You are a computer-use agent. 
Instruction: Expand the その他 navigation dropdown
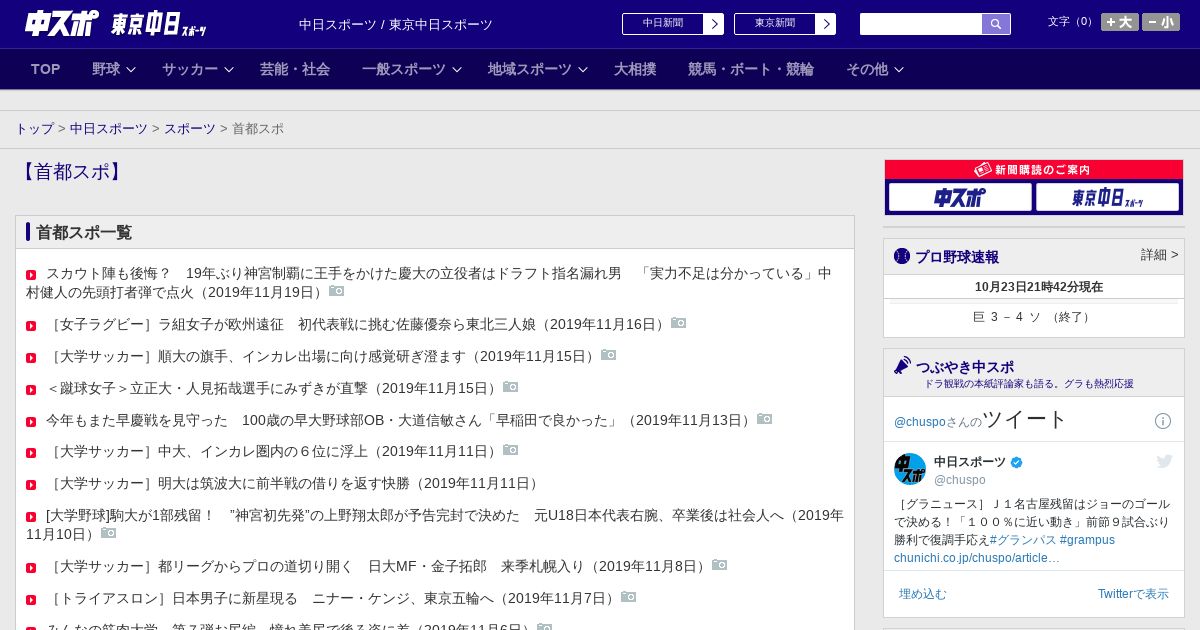[x=875, y=69]
